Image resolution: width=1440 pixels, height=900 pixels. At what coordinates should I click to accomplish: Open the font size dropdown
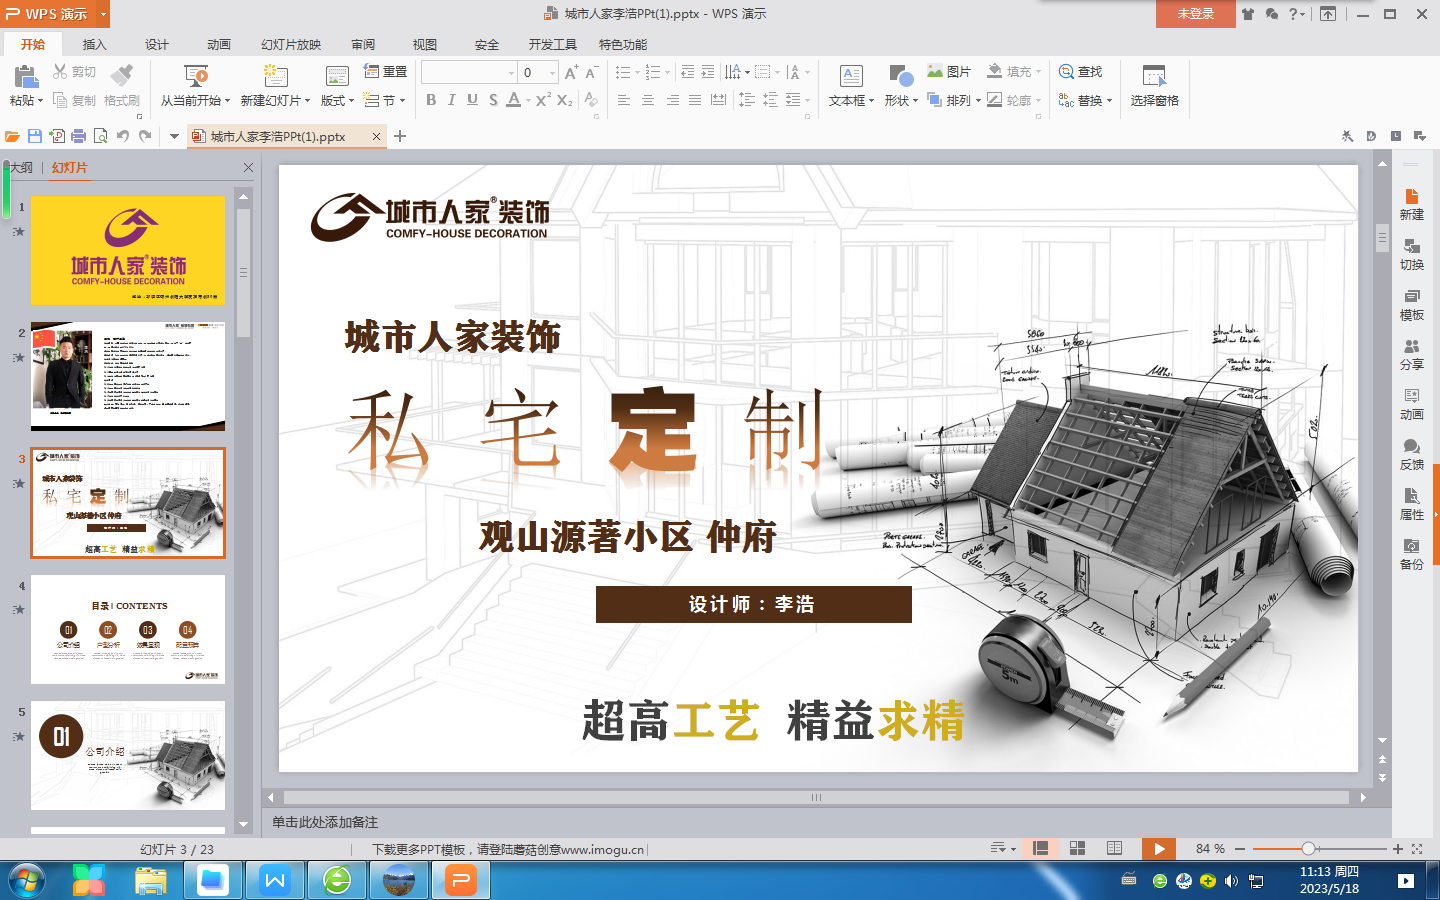[x=552, y=73]
